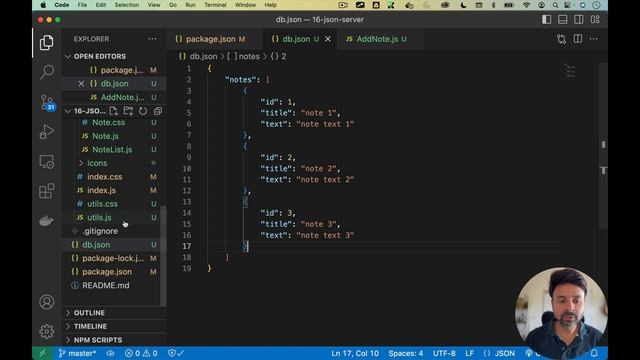
Task: Open editor more actions ellipsis menu
Action: click(x=594, y=39)
